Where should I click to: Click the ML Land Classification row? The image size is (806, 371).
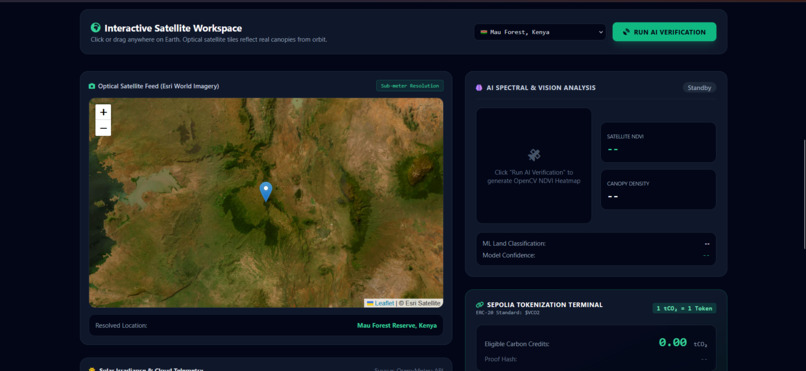596,244
